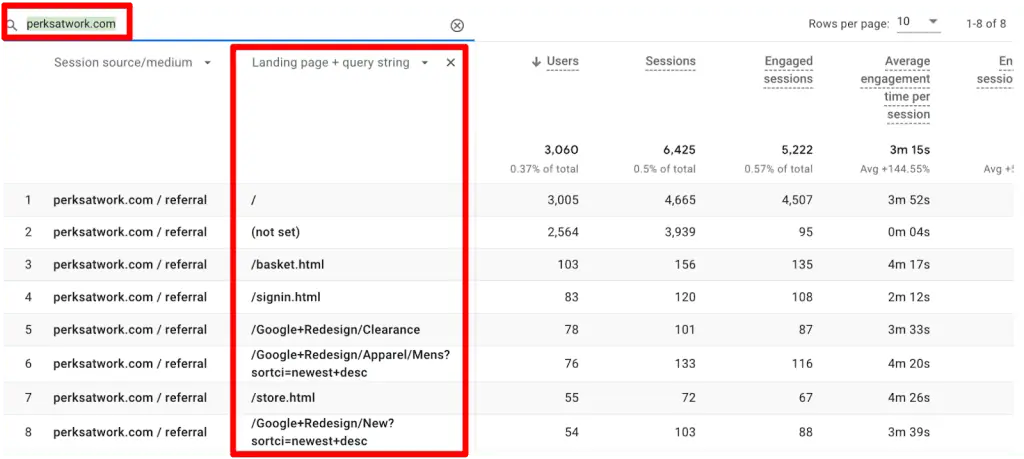Click the 2,564 Users value

561,232
